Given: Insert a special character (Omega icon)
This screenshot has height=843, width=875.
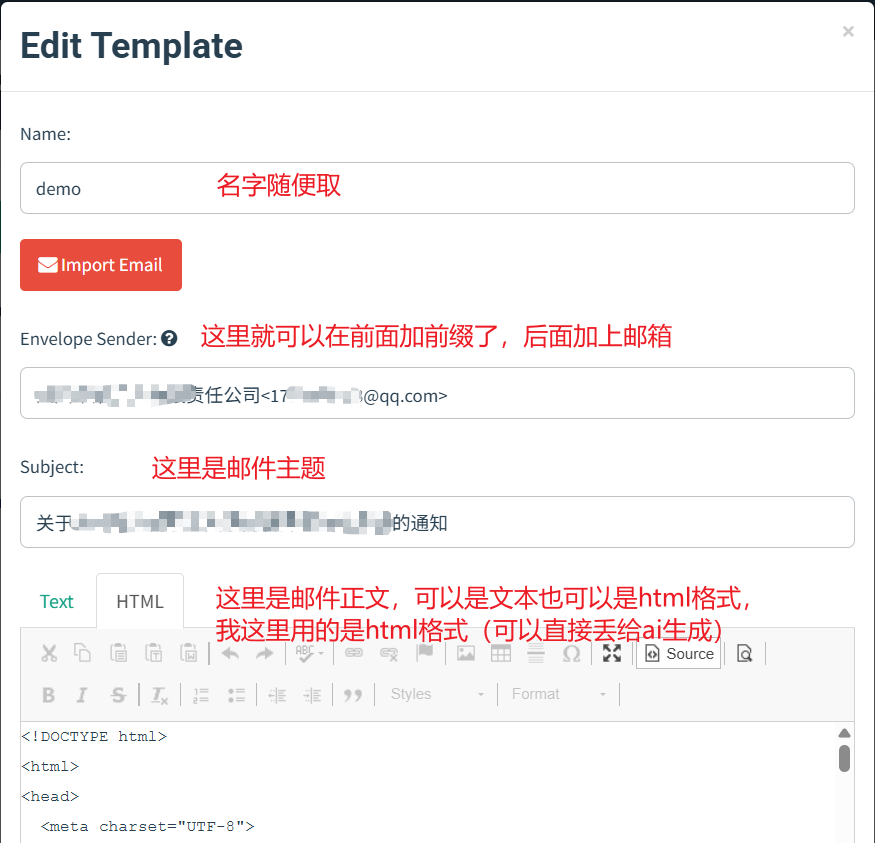Looking at the screenshot, I should click(571, 653).
